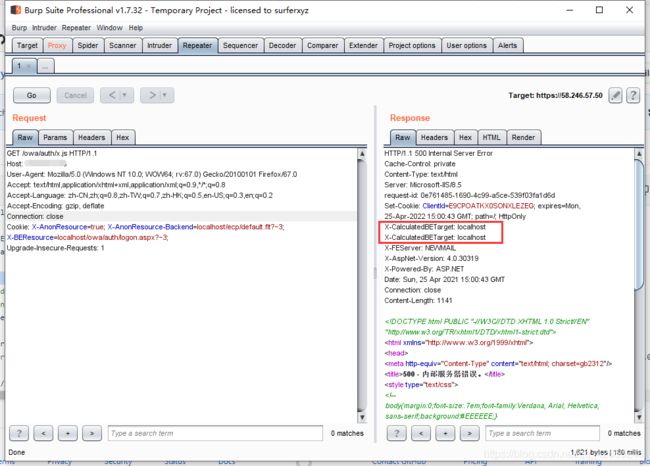Viewport: 650px width, 466px height.
Task: Click the Go button to send request
Action: point(32,95)
